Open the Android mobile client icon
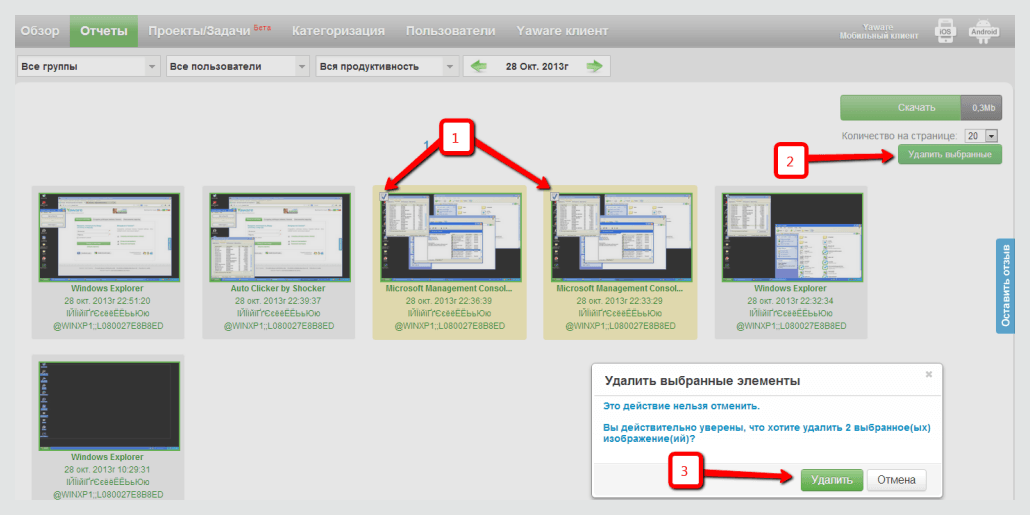Image resolution: width=1030 pixels, height=515 pixels. click(983, 32)
